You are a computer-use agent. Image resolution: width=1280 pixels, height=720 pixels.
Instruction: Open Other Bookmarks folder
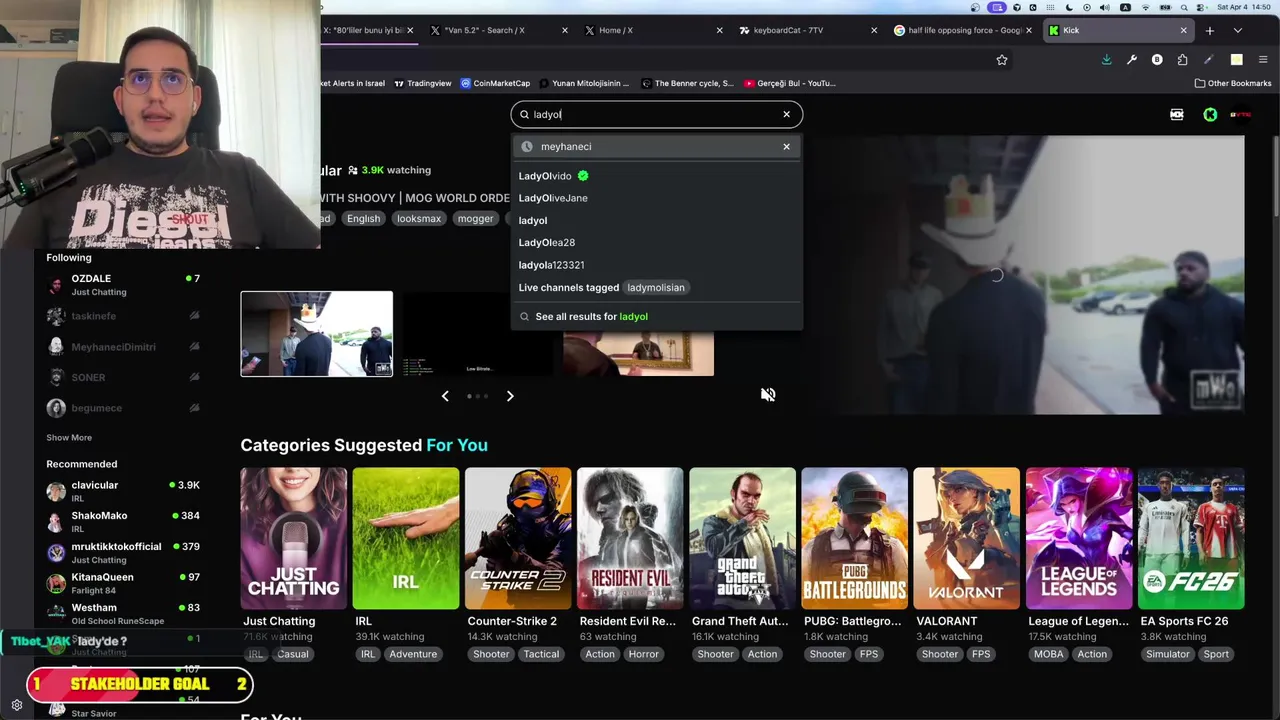(x=1233, y=83)
